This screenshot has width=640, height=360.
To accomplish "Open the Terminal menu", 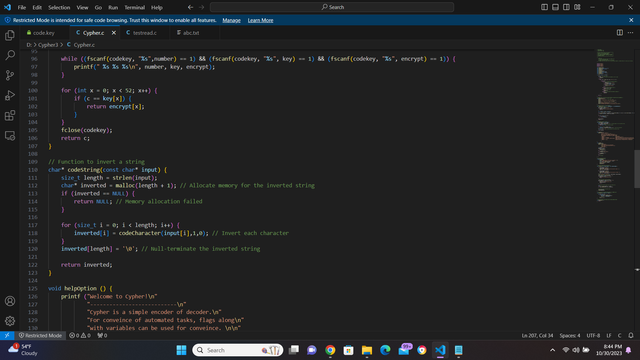I will pos(134,7).
